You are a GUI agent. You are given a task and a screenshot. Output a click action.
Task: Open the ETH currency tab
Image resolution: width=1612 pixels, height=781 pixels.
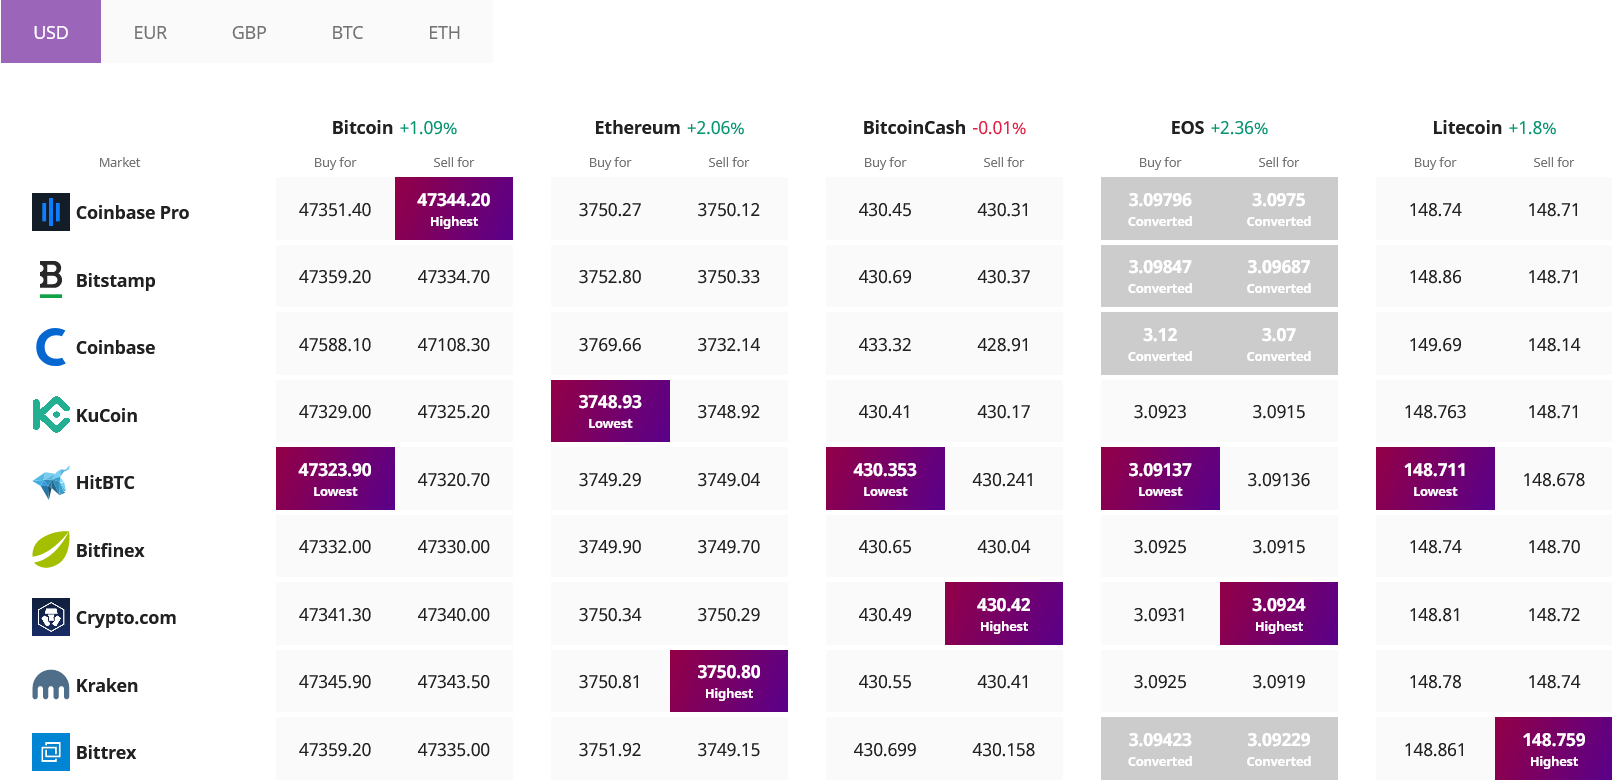click(444, 32)
